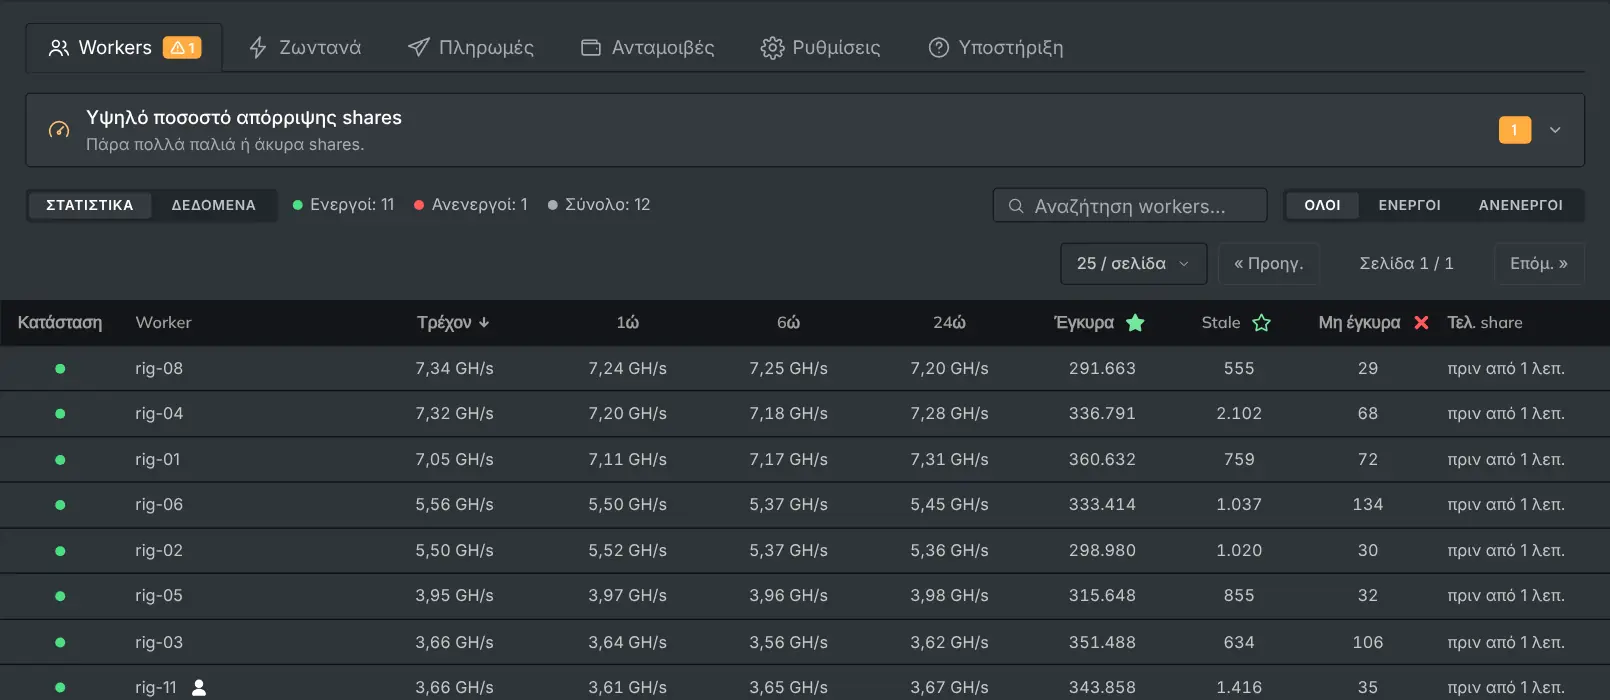The width and height of the screenshot is (1610, 700).
Task: Click the Ενεργοί: 11 status count
Action: click(343, 205)
